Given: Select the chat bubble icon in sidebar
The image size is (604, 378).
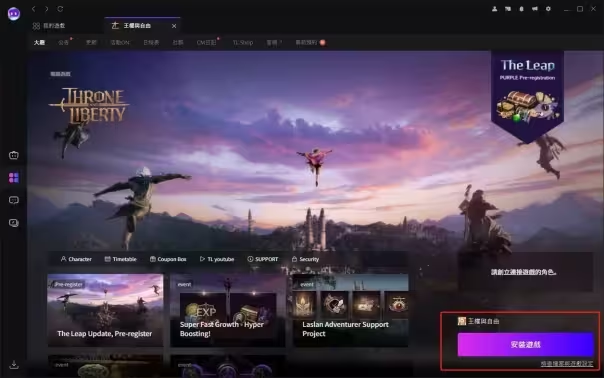Looking at the screenshot, I should pyautogui.click(x=14, y=200).
